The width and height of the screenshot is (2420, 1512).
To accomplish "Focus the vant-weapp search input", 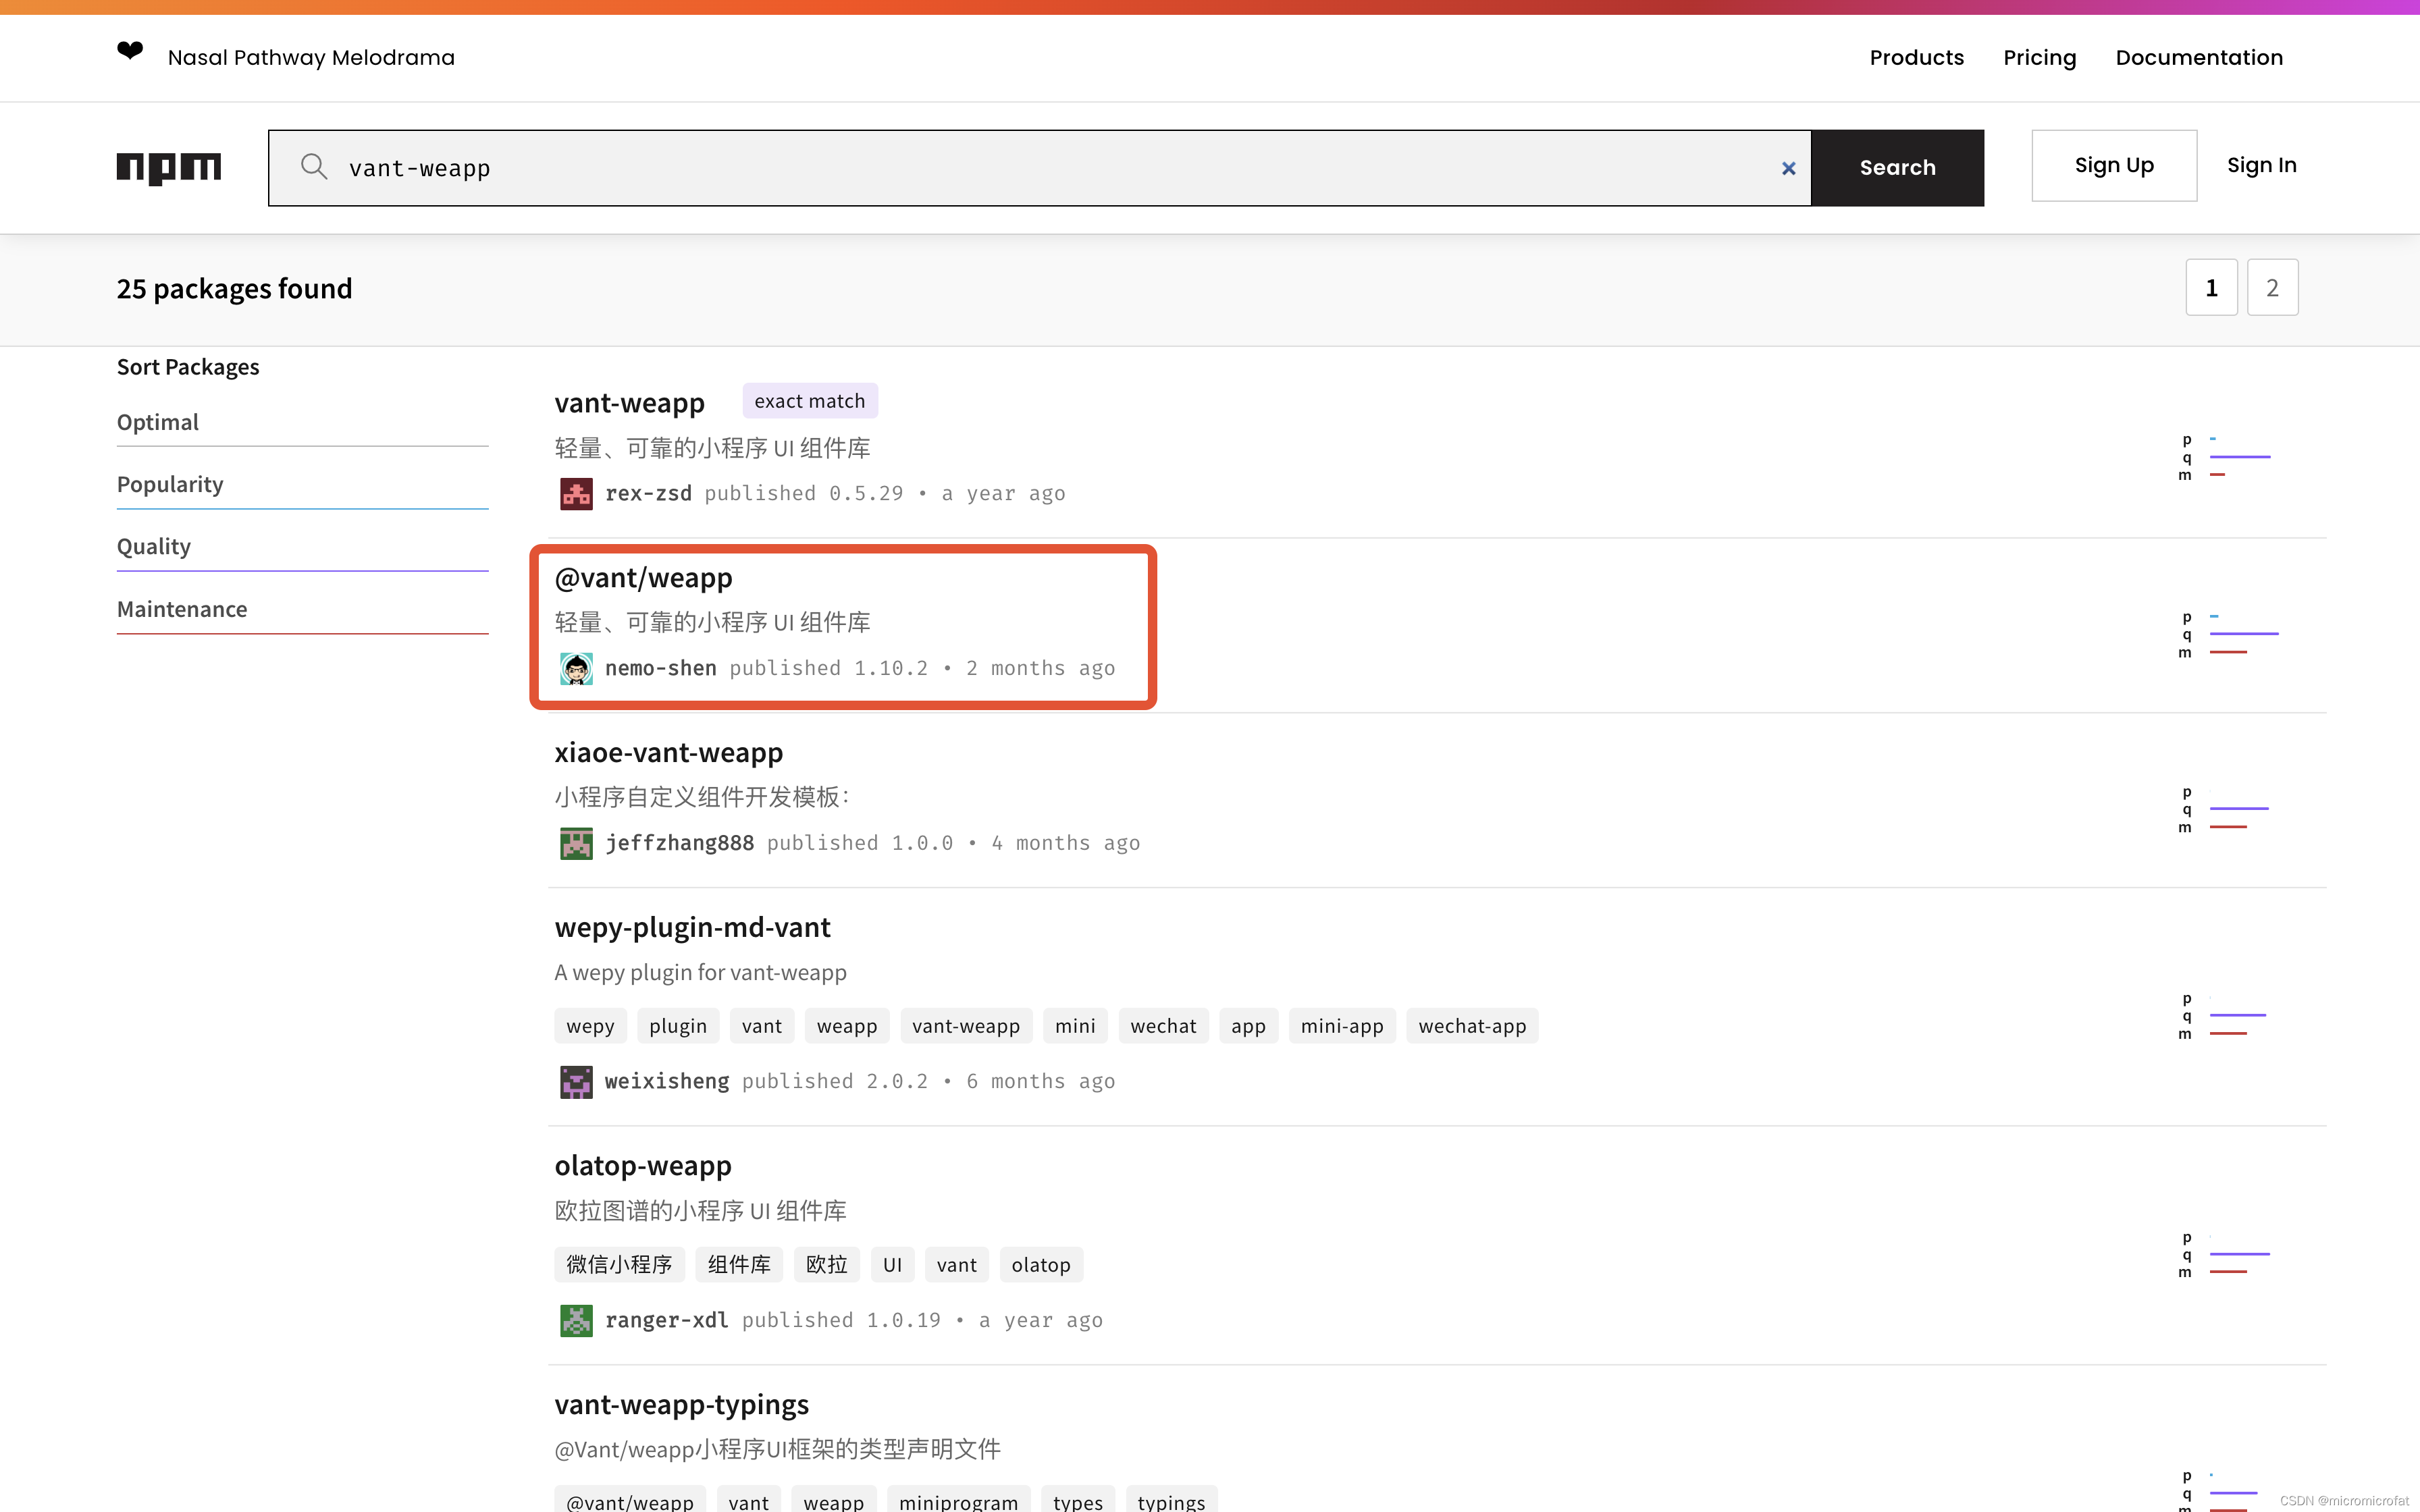I will 1040,167.
